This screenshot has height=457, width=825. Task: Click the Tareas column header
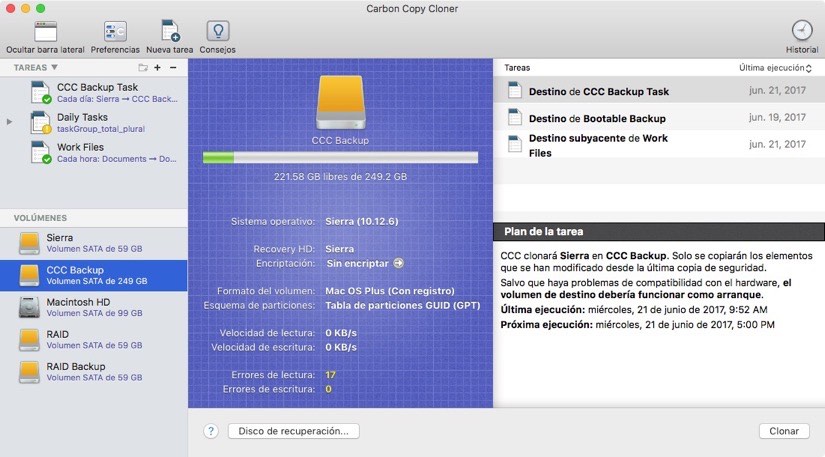517,68
